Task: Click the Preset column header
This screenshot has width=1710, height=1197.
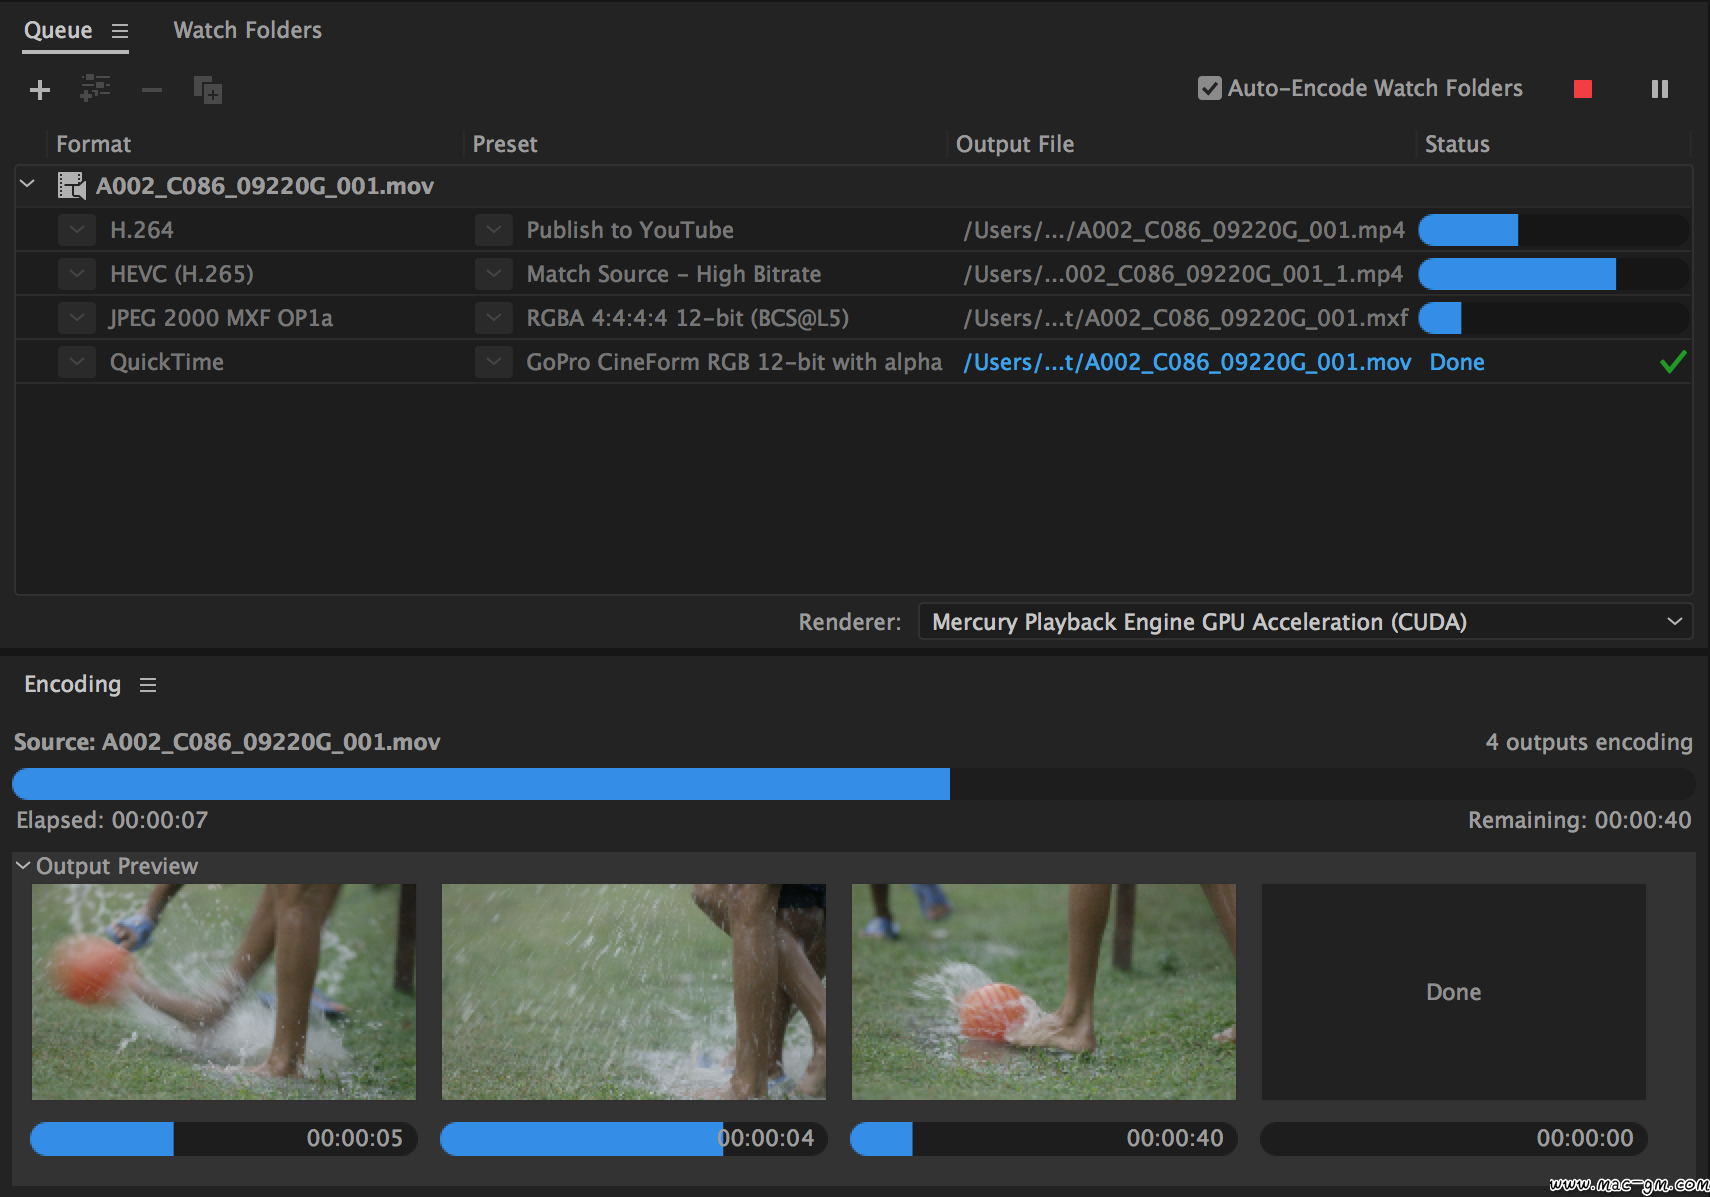Action: point(505,144)
